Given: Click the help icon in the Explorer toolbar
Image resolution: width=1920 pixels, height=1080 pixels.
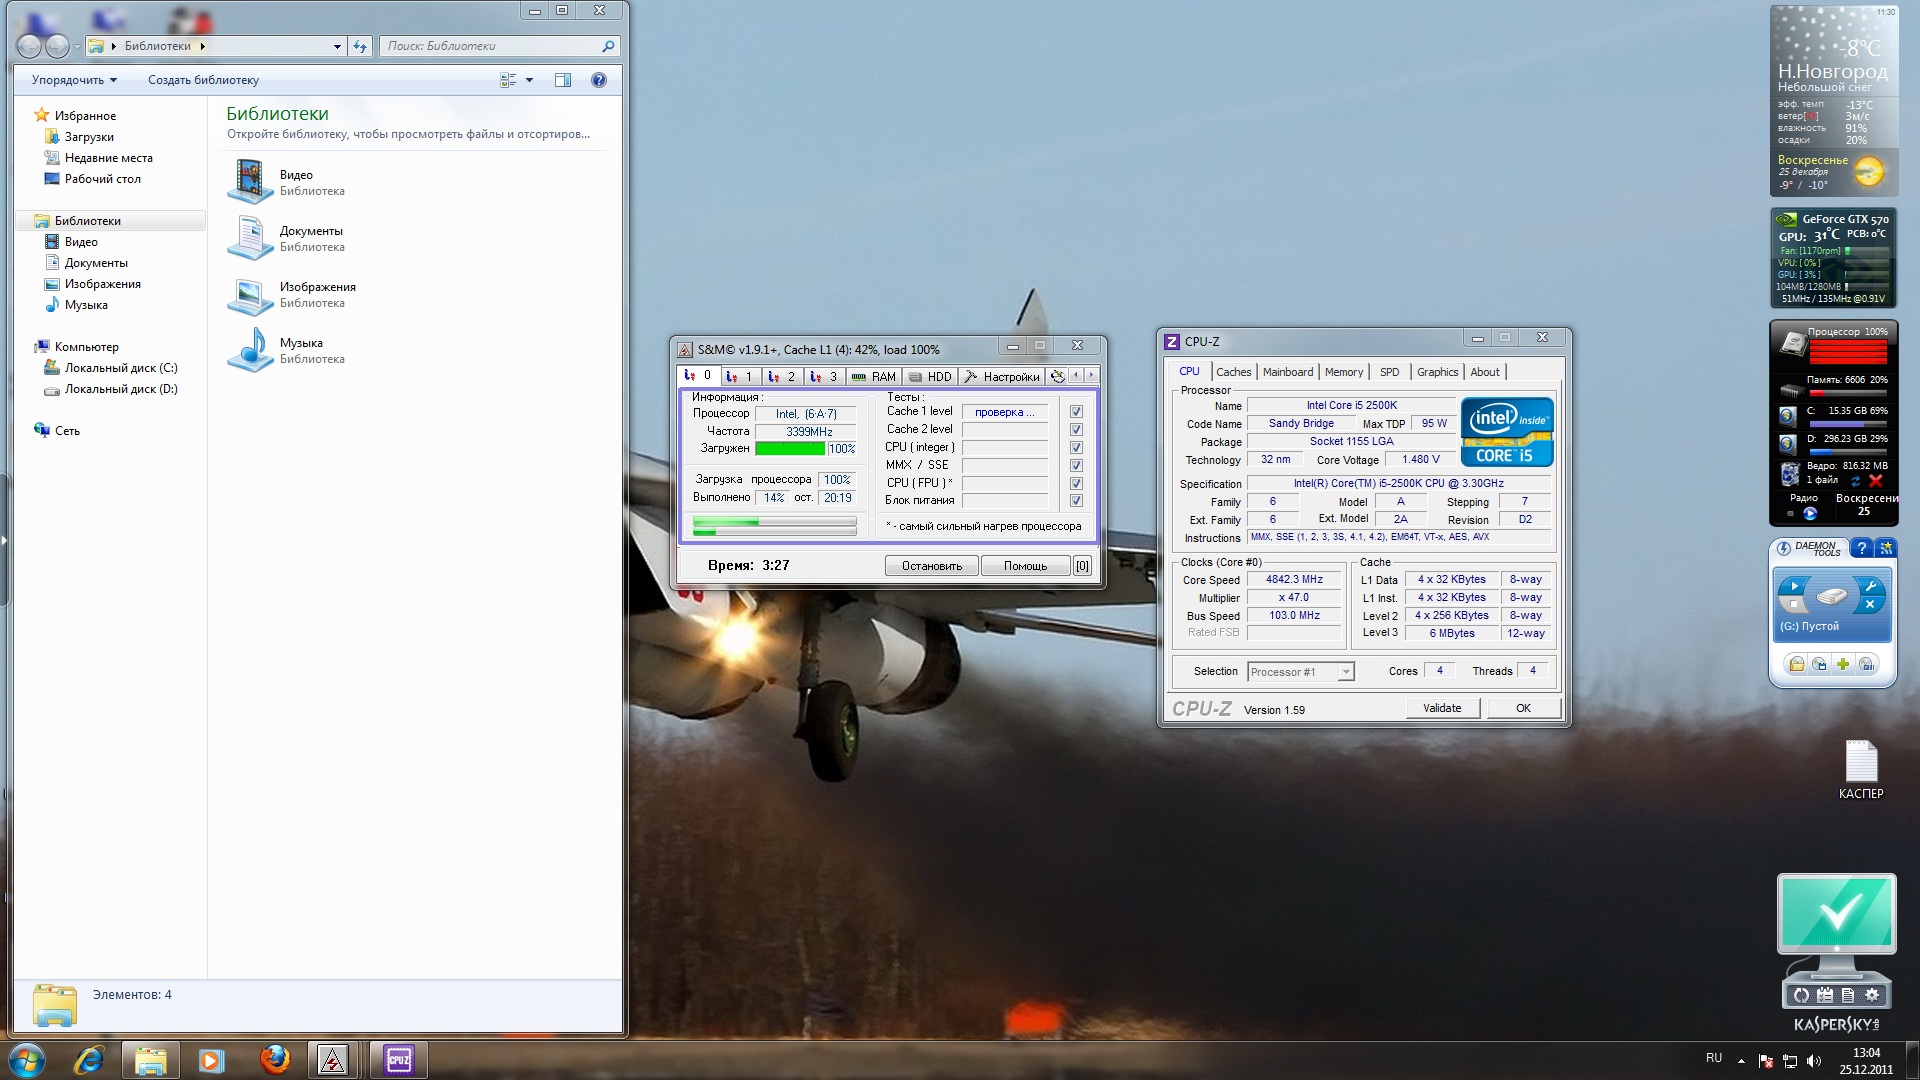Looking at the screenshot, I should click(x=599, y=80).
